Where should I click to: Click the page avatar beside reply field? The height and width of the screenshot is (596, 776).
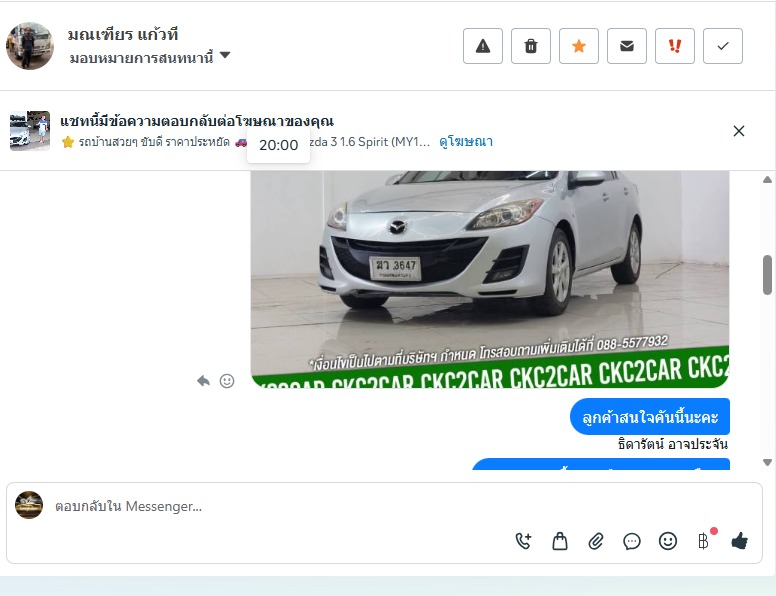[x=29, y=505]
